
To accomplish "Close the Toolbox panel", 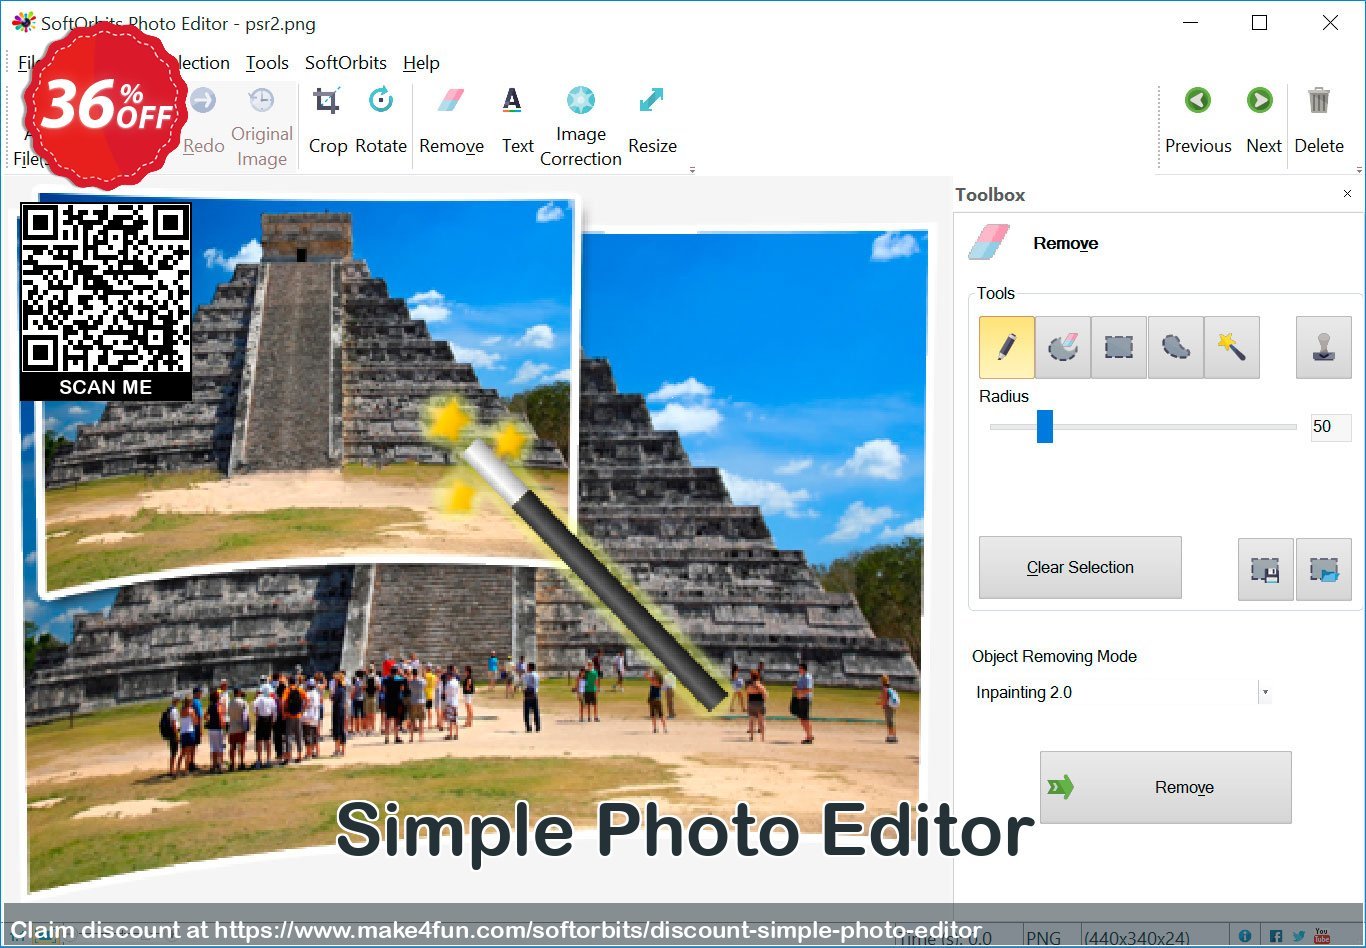I will pos(1347,194).
